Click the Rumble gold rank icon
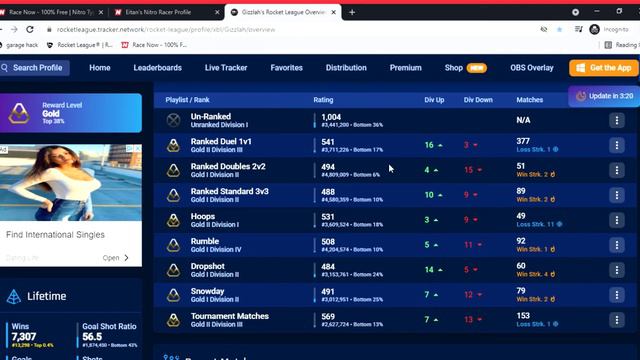640x360 pixels. pyautogui.click(x=173, y=245)
